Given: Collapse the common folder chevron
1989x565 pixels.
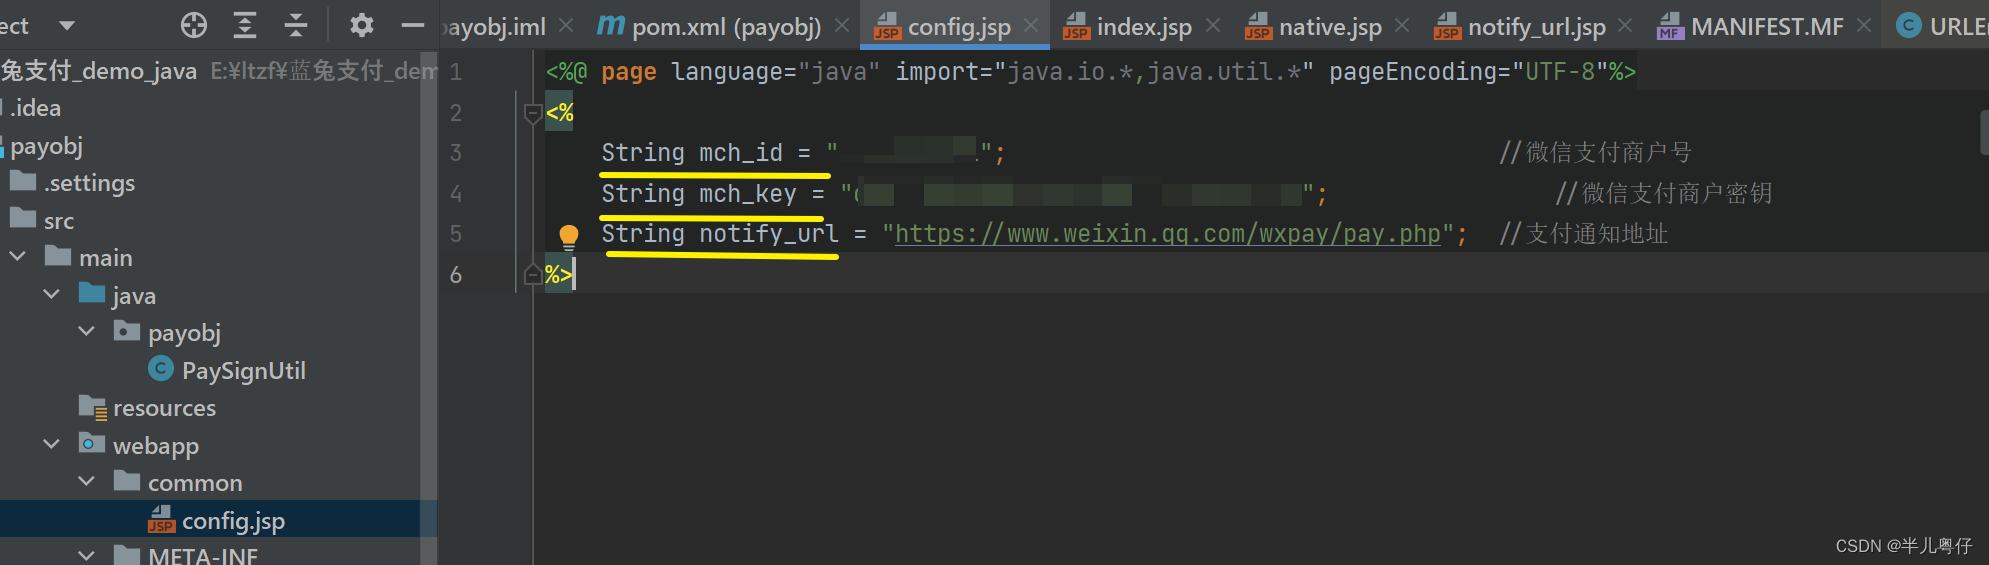Looking at the screenshot, I should 87,481.
